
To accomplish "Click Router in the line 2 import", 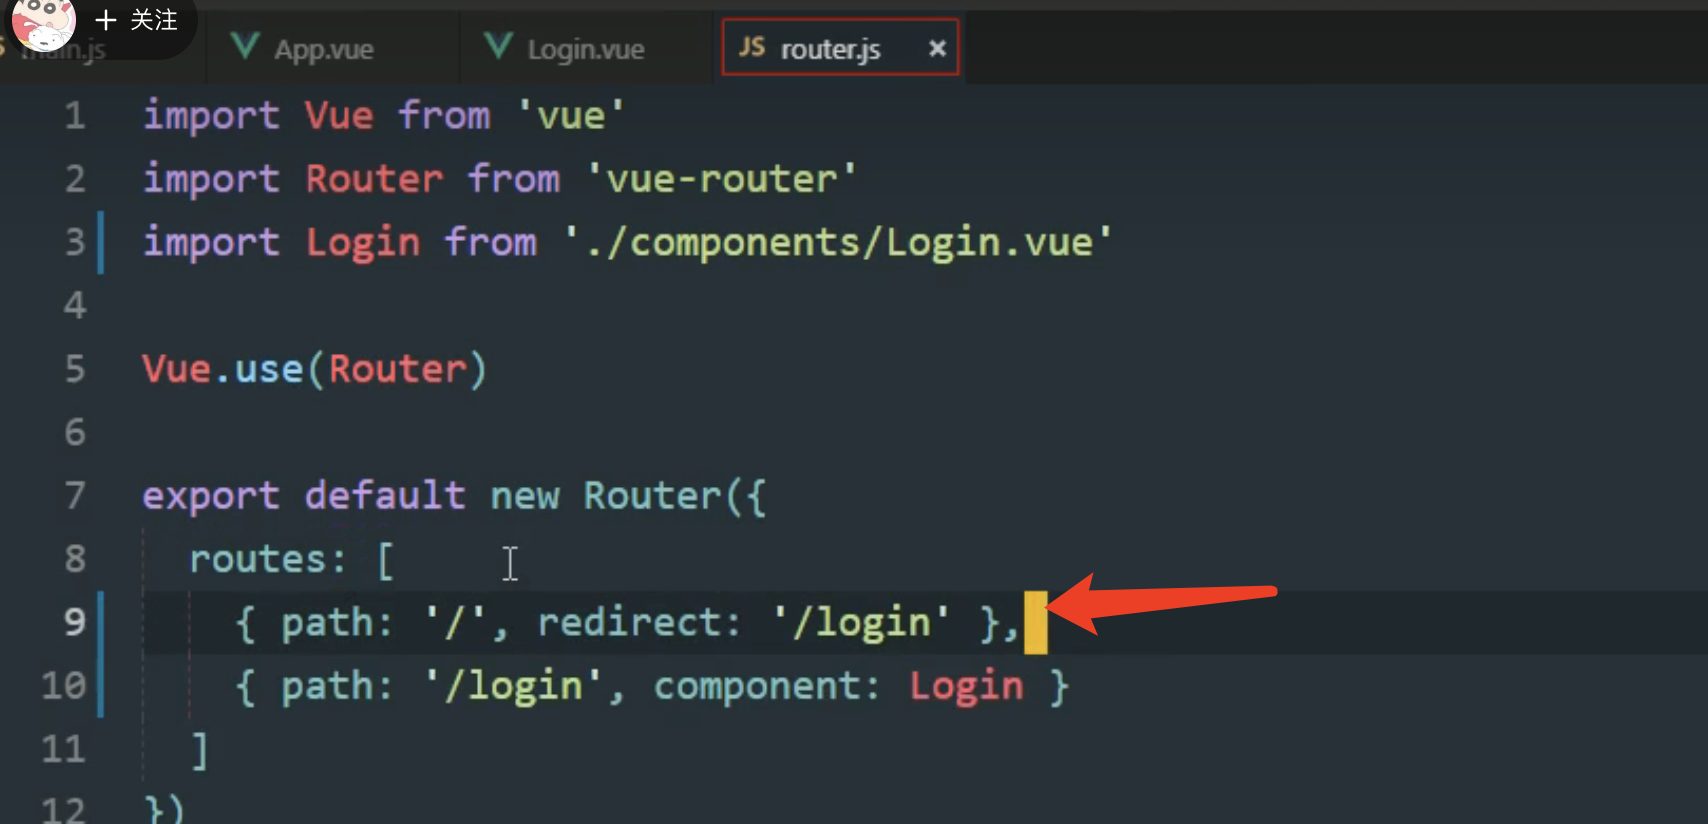I will [374, 179].
